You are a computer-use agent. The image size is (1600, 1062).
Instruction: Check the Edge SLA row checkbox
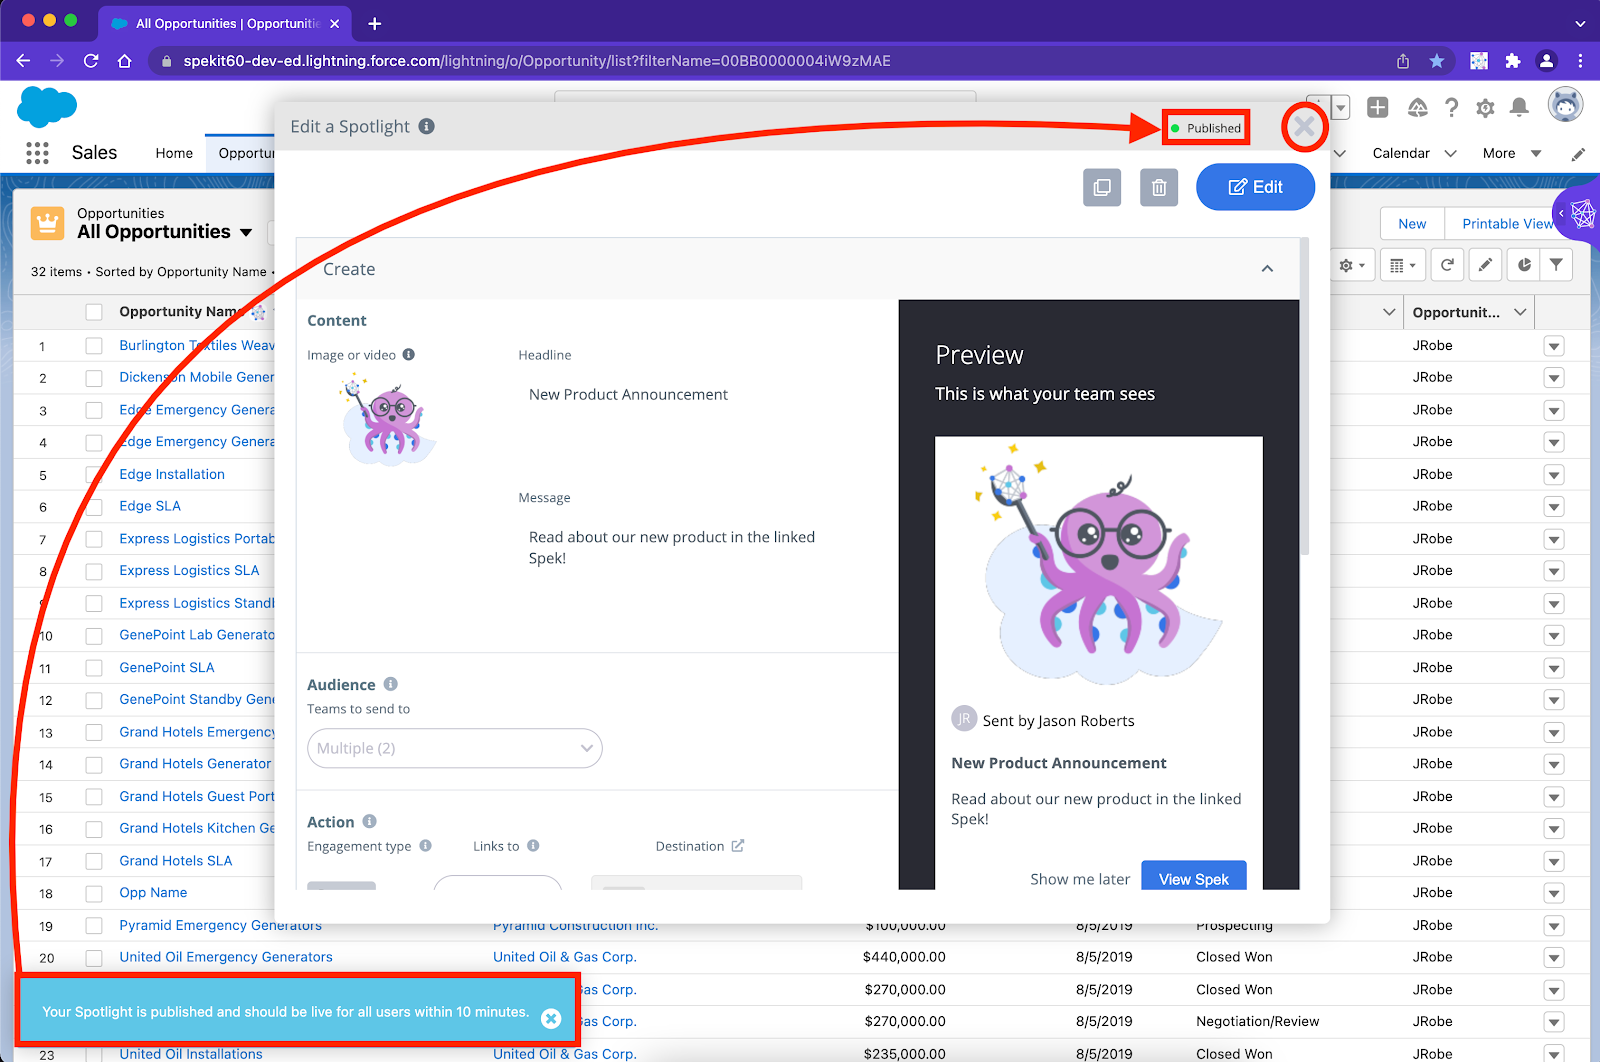[x=94, y=507]
